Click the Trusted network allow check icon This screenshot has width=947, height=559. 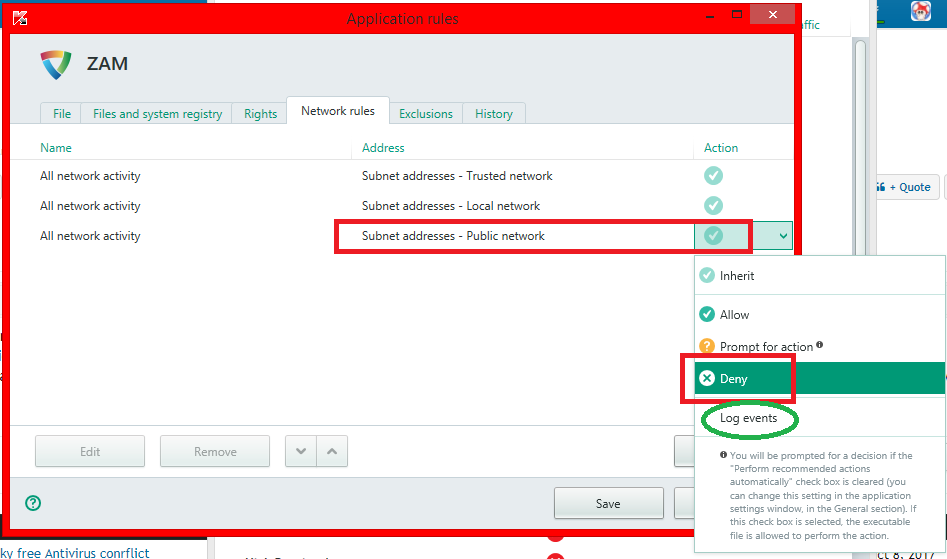point(713,176)
